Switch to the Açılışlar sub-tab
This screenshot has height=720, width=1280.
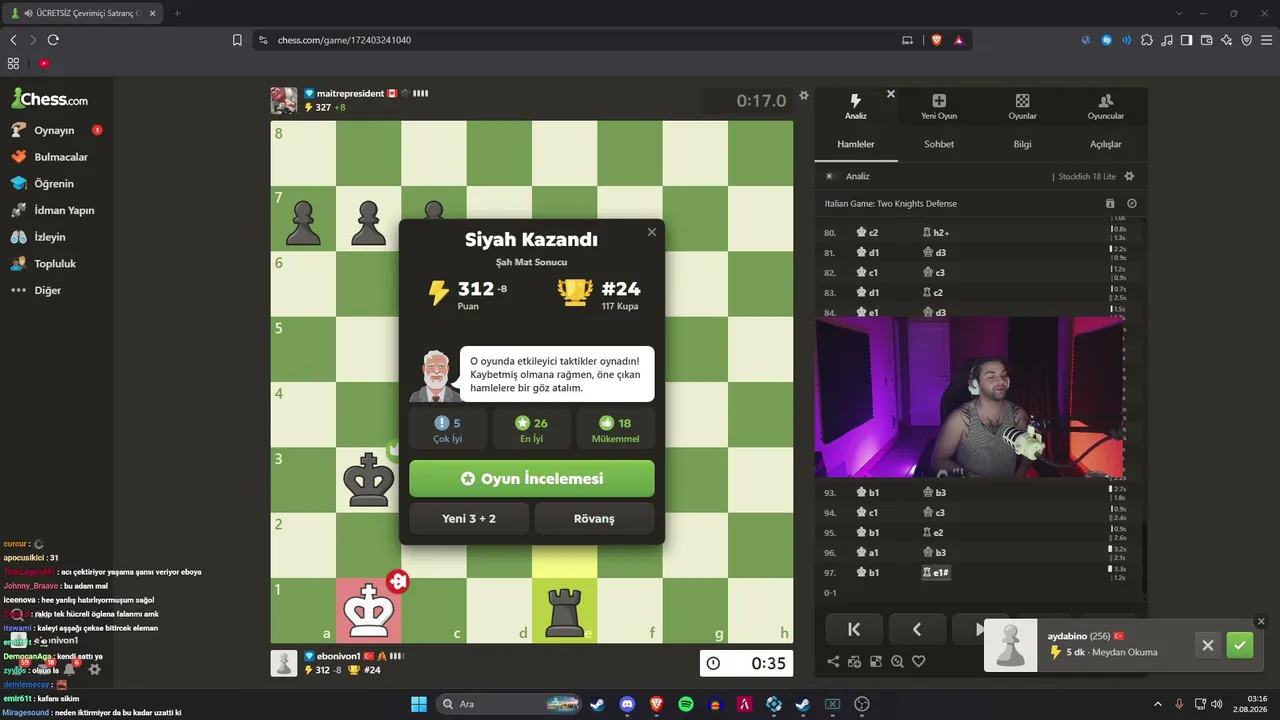(1105, 144)
